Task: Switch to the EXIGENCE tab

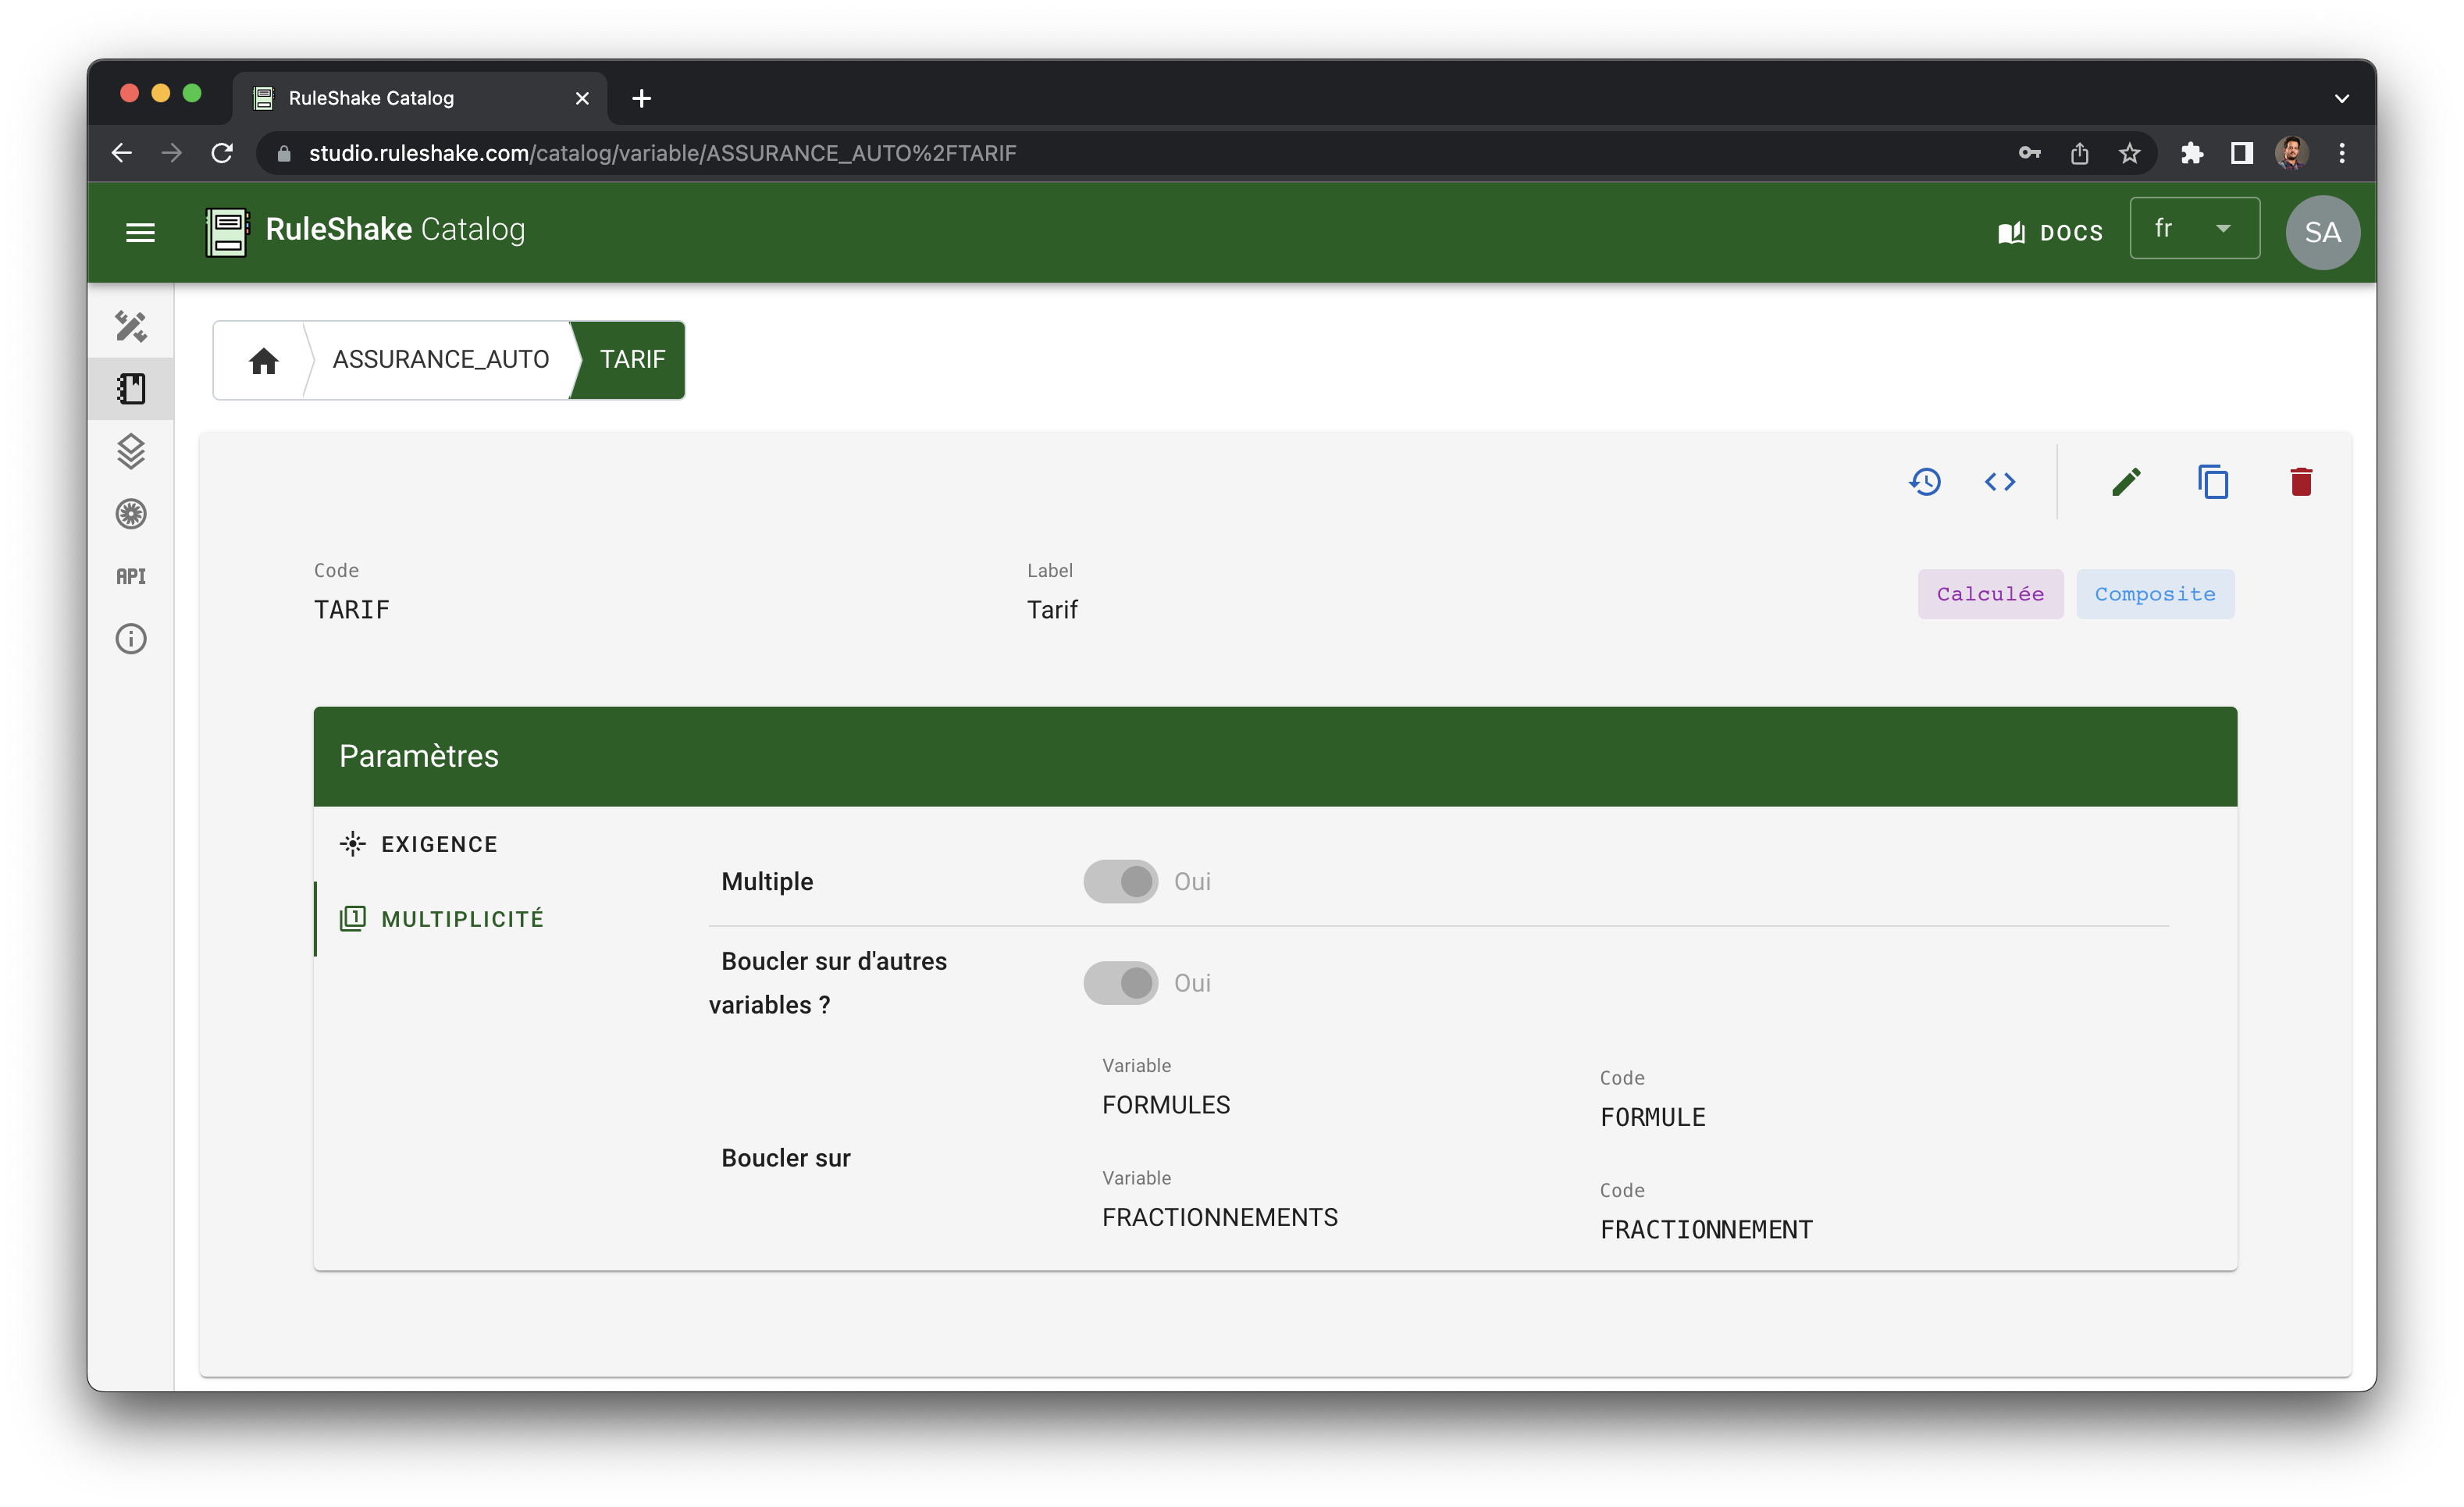Action: coord(438,844)
